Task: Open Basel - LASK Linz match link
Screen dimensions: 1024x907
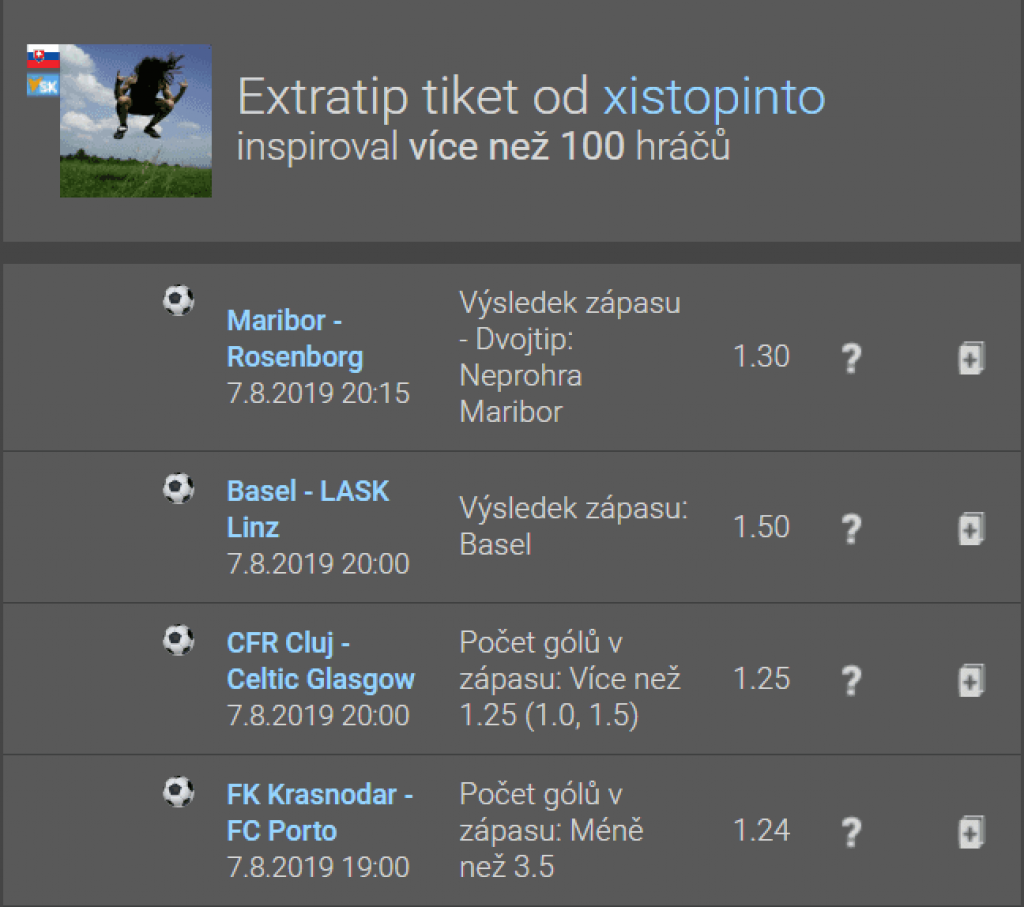Action: coord(307,509)
